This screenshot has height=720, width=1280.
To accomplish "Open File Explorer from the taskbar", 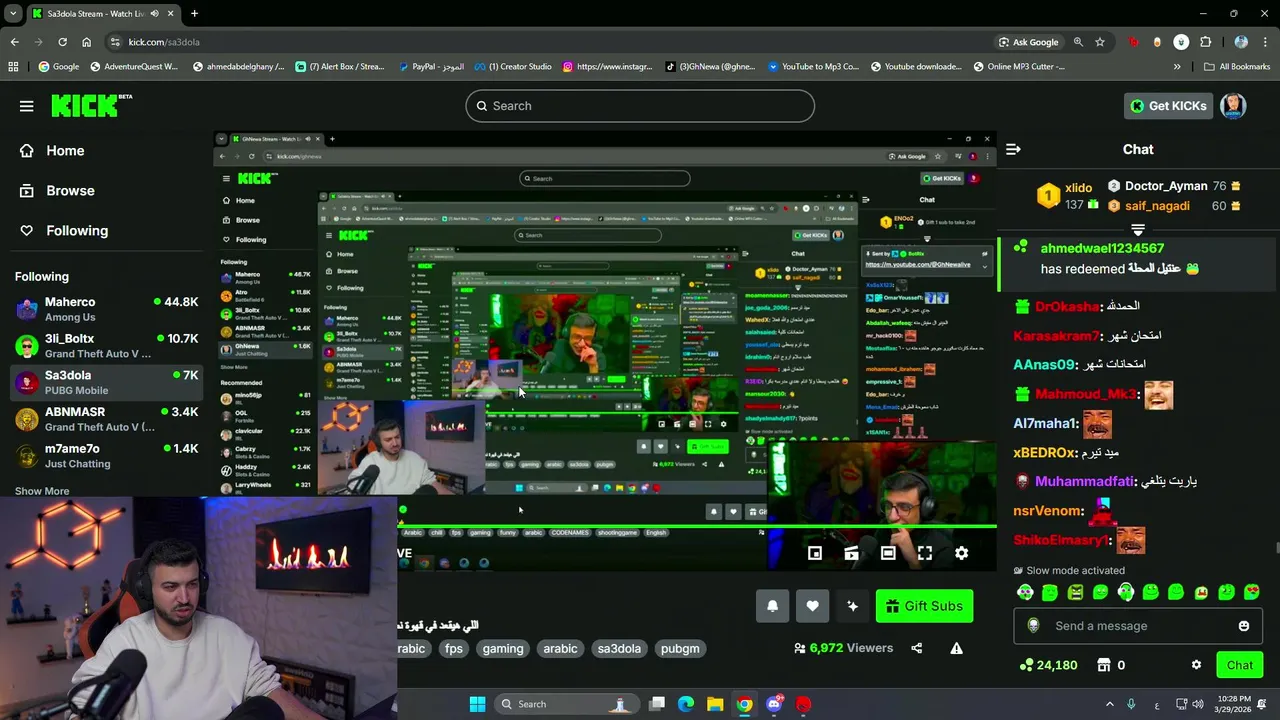I will 715,704.
